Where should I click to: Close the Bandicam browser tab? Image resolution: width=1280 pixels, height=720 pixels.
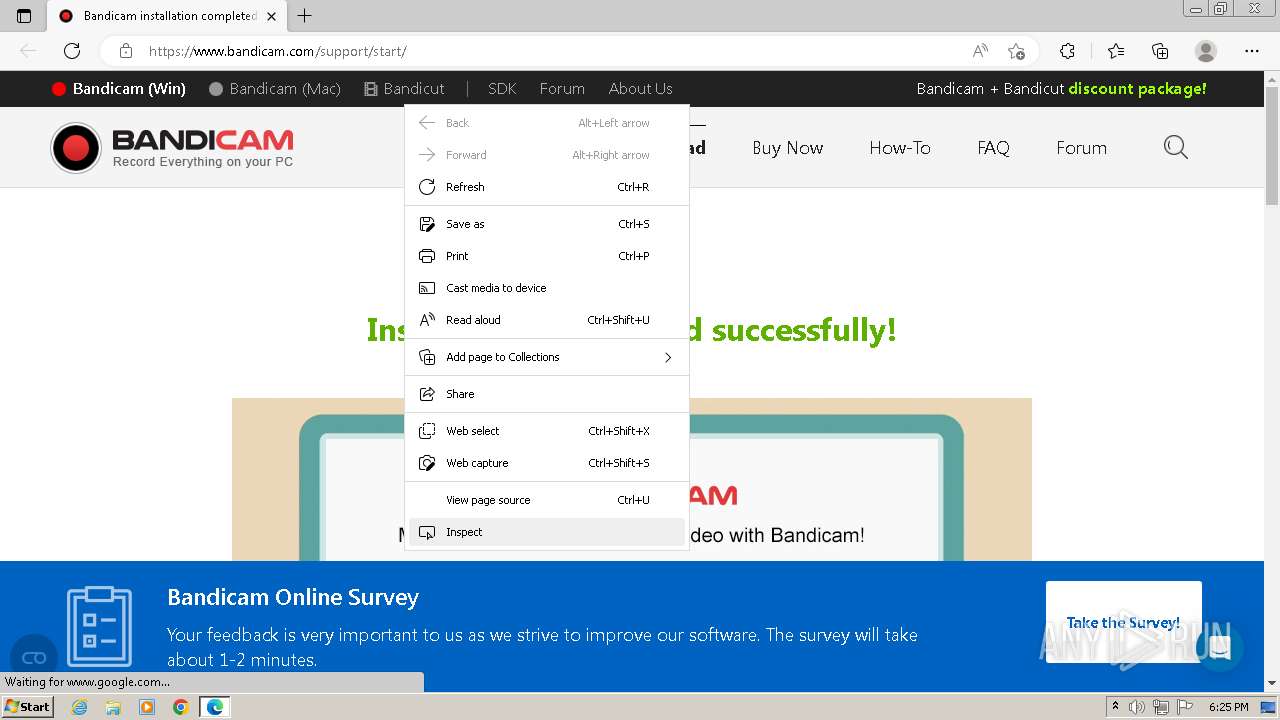tap(271, 16)
